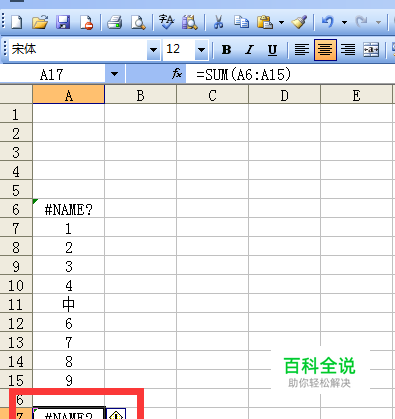This screenshot has height=419, width=395.
Task: Click cell A6 showing #NAME?
Action: pos(69,209)
